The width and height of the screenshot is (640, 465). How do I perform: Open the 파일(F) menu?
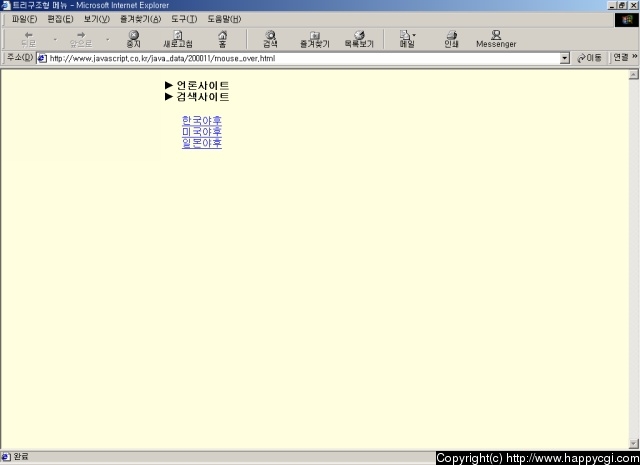(x=24, y=19)
